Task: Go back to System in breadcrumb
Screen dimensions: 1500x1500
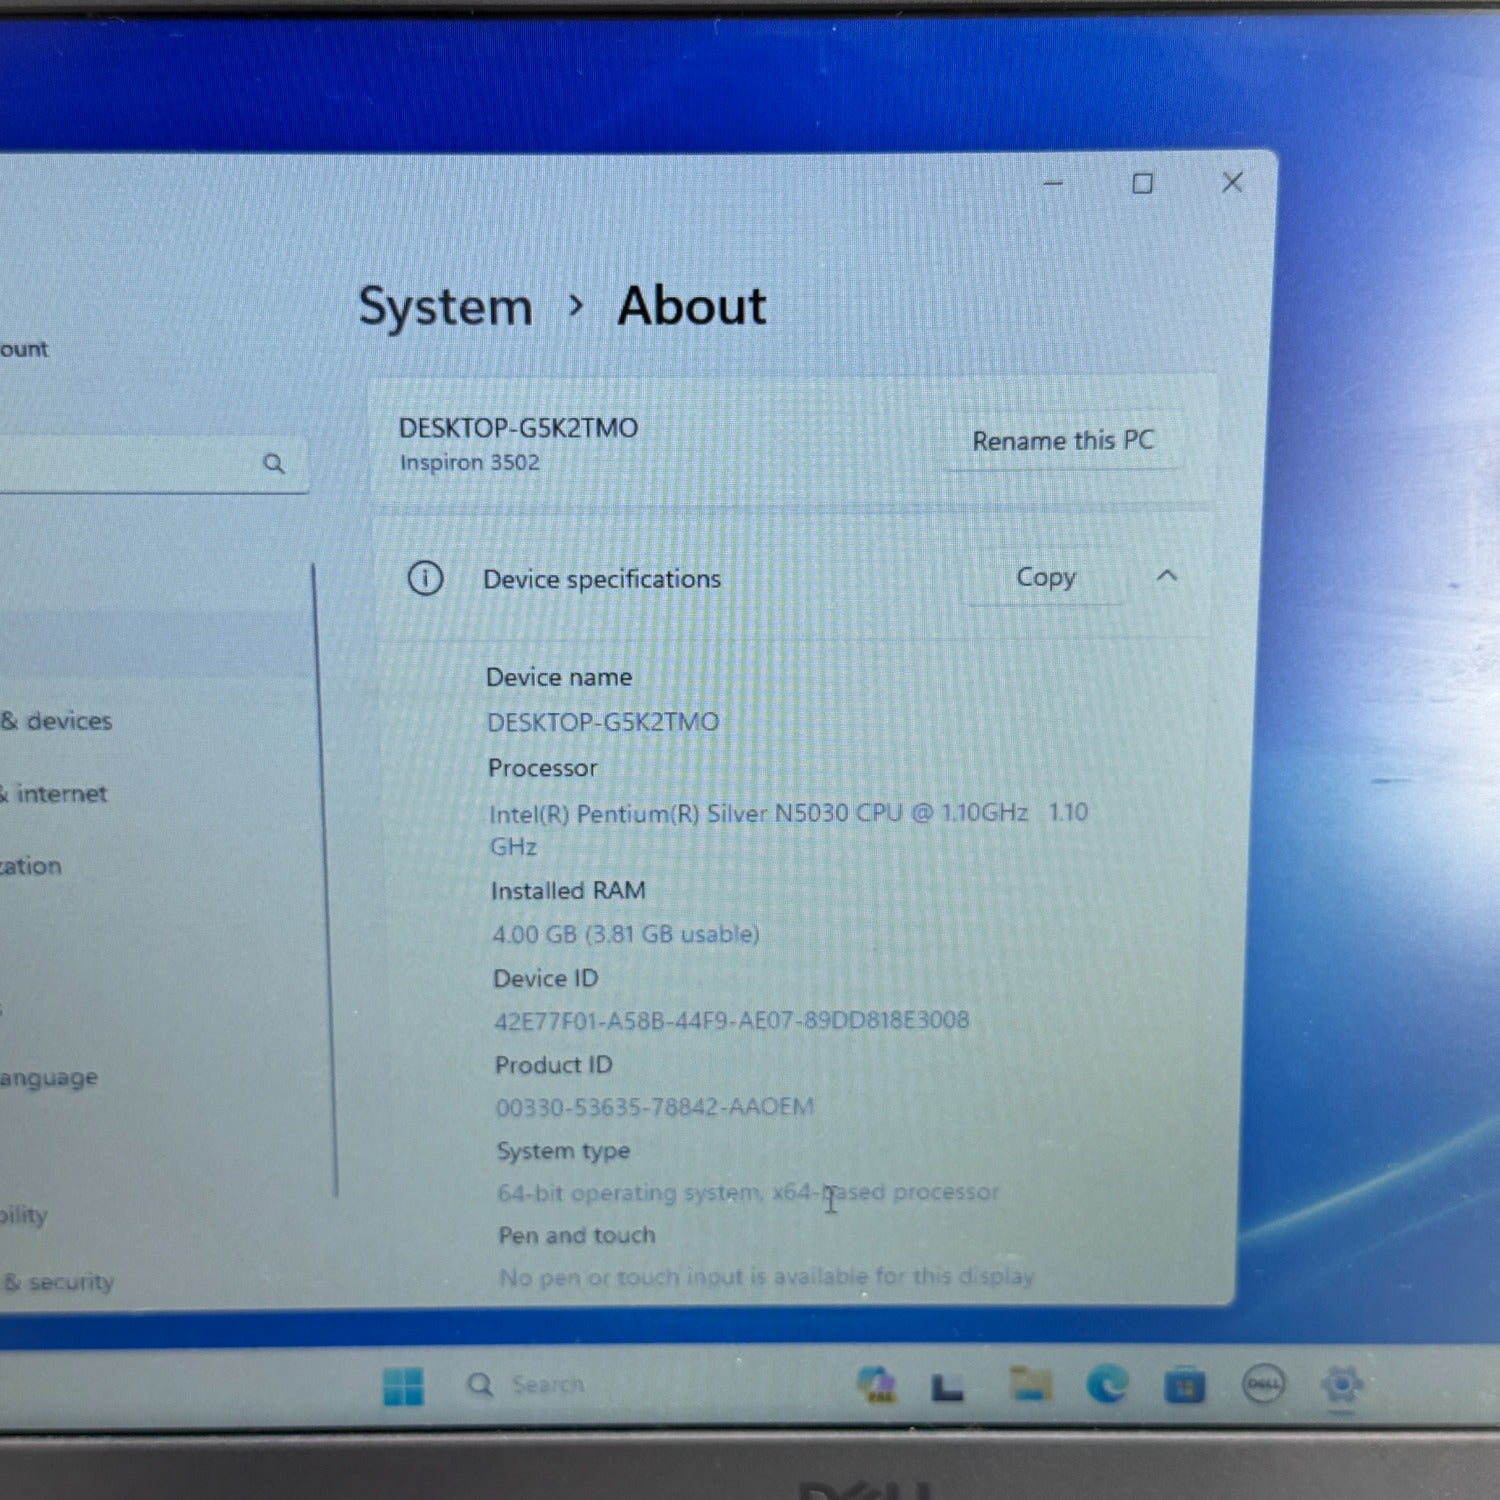Action: coord(445,306)
